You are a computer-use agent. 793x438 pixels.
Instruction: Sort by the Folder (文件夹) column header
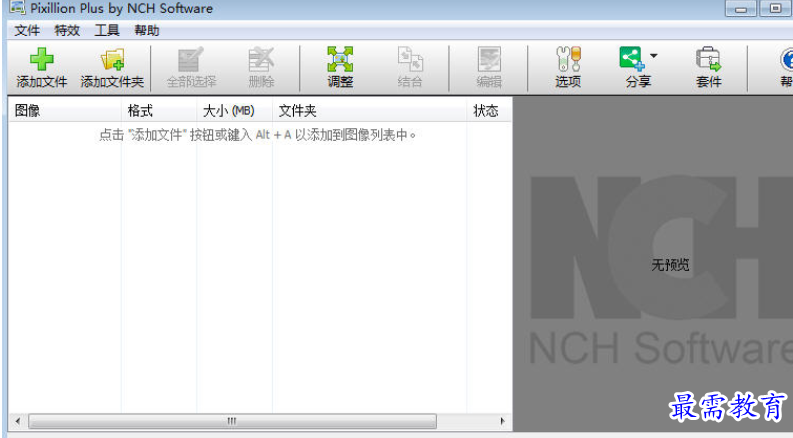369,110
